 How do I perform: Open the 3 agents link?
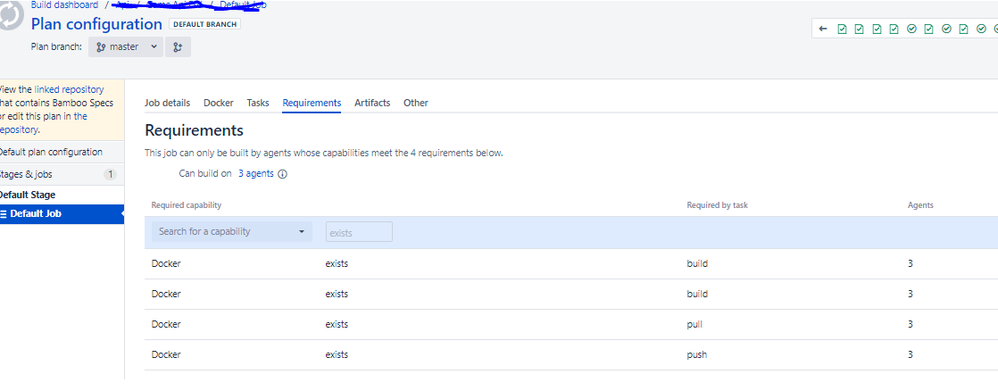(256, 173)
